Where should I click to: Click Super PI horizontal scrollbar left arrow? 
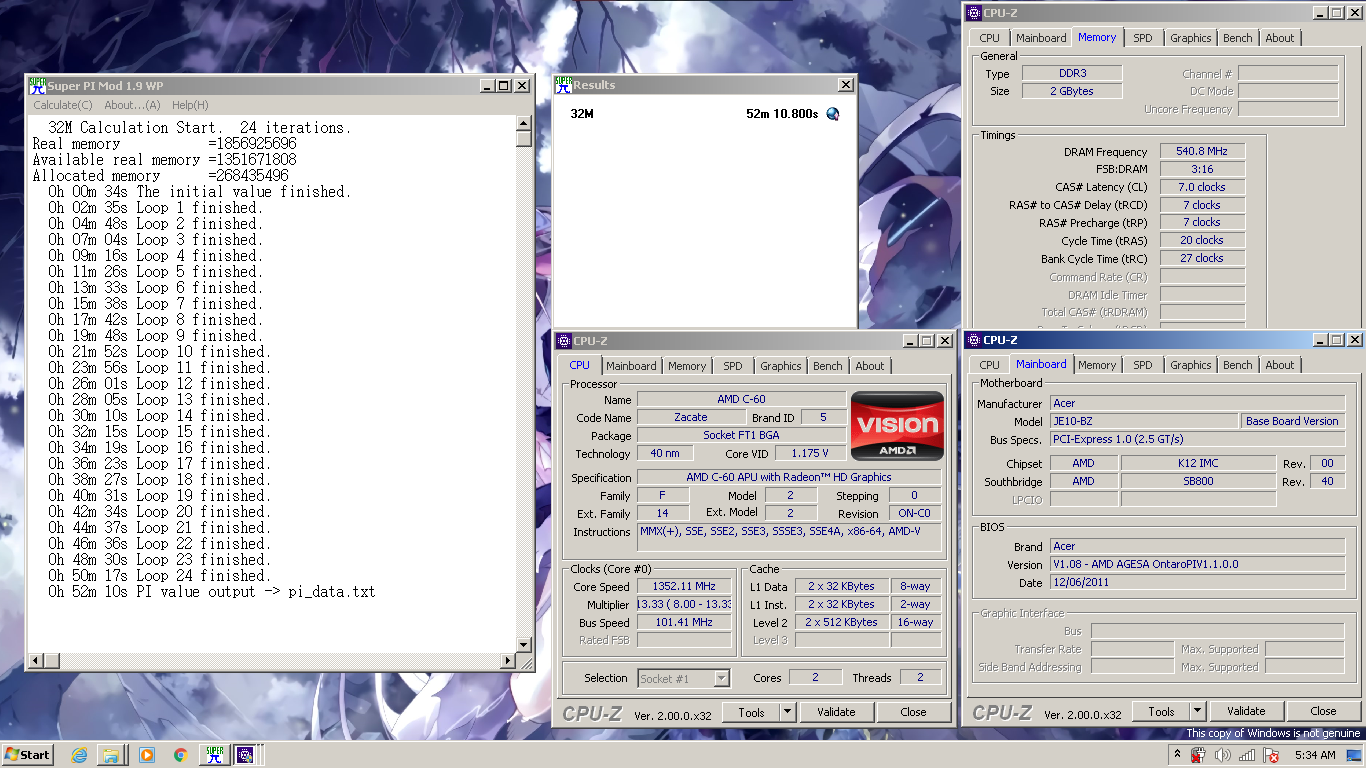37,661
